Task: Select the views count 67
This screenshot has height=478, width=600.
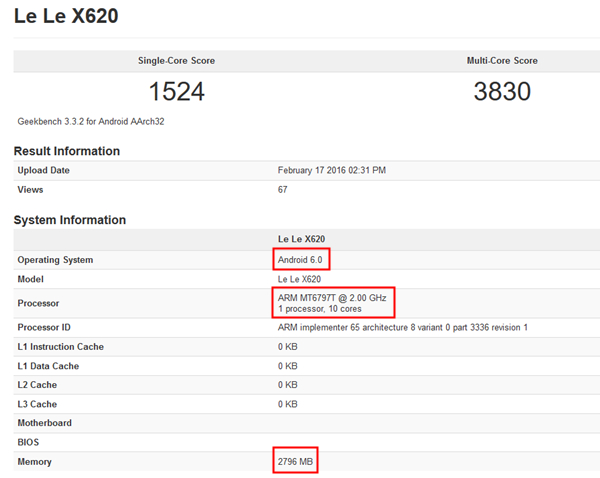Action: 282,189
